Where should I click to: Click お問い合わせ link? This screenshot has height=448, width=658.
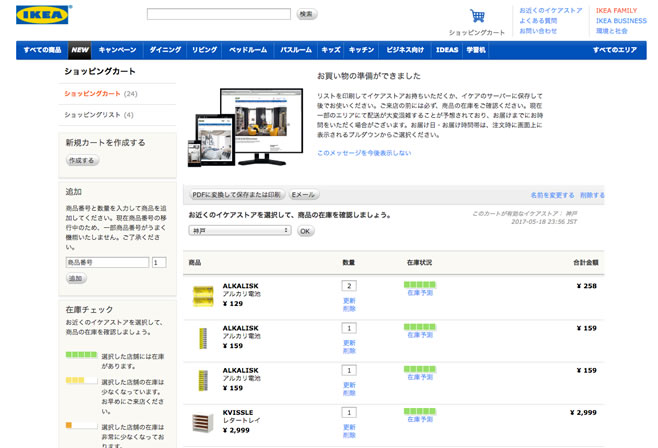(538, 31)
